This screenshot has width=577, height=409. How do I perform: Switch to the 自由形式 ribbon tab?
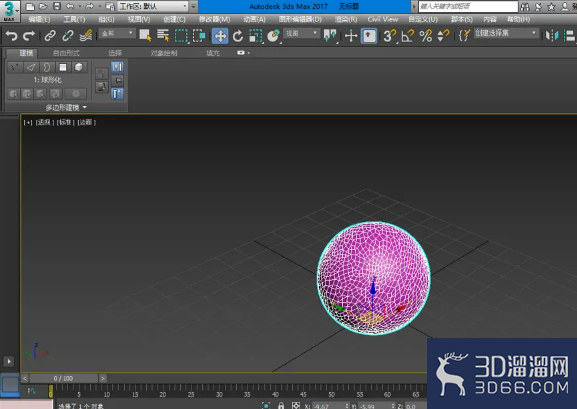(x=66, y=53)
